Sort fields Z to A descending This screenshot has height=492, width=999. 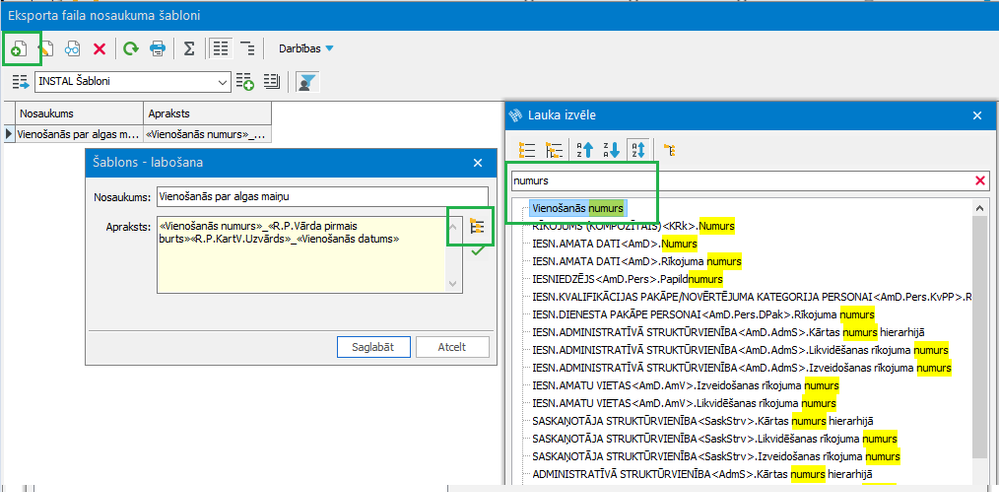coord(612,150)
